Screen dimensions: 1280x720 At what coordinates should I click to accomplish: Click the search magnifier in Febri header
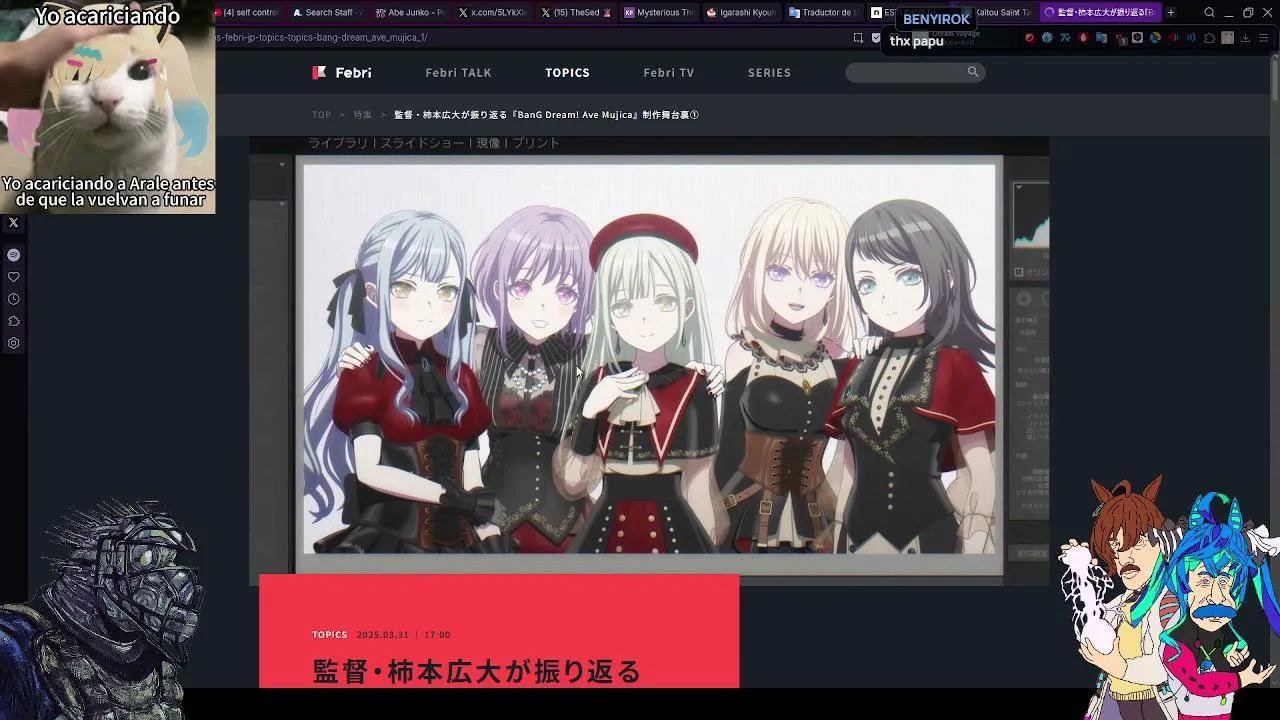pyautogui.click(x=973, y=72)
